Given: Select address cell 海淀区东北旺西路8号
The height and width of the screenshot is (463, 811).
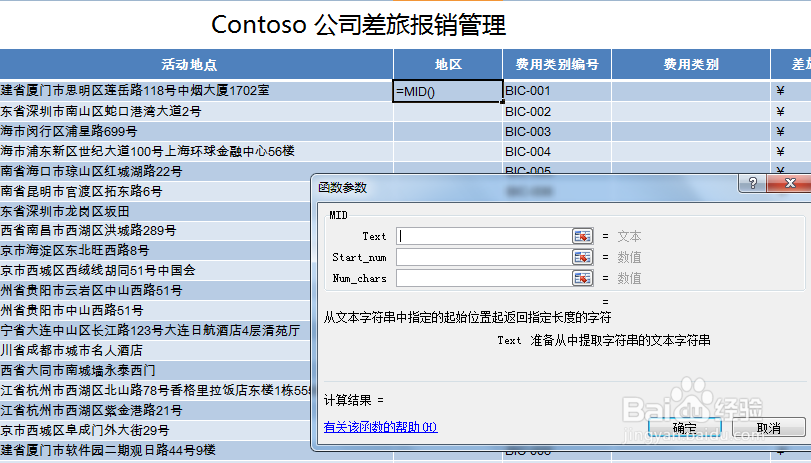Looking at the screenshot, I should point(155,251).
